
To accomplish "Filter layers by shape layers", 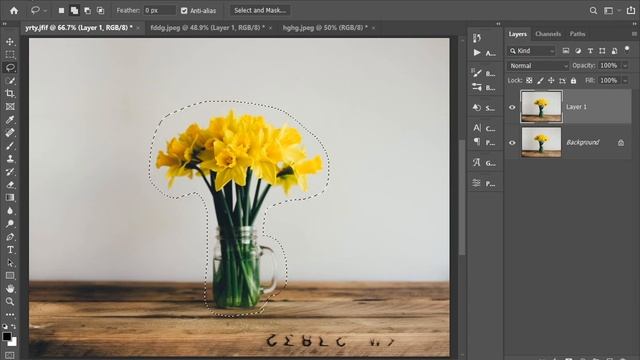I will [602, 51].
